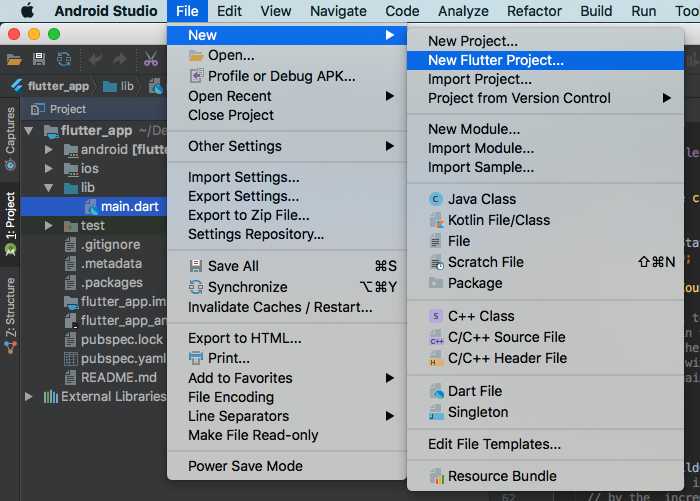The width and height of the screenshot is (700, 501).
Task: Click the Undo arrow toolbar icon
Action: tap(94, 59)
